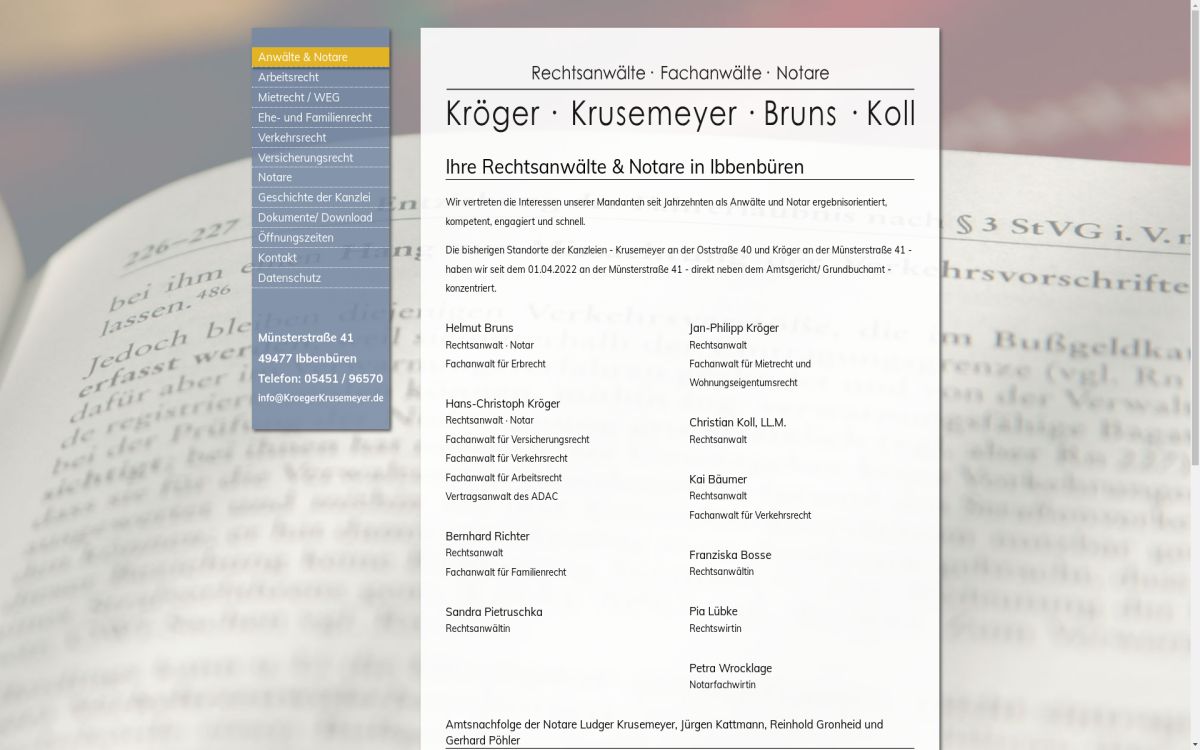Click the firm name Kröger · Krusemeyer · Bruns · Koll
Viewport: 1200px width, 750px height.
pyautogui.click(x=681, y=114)
